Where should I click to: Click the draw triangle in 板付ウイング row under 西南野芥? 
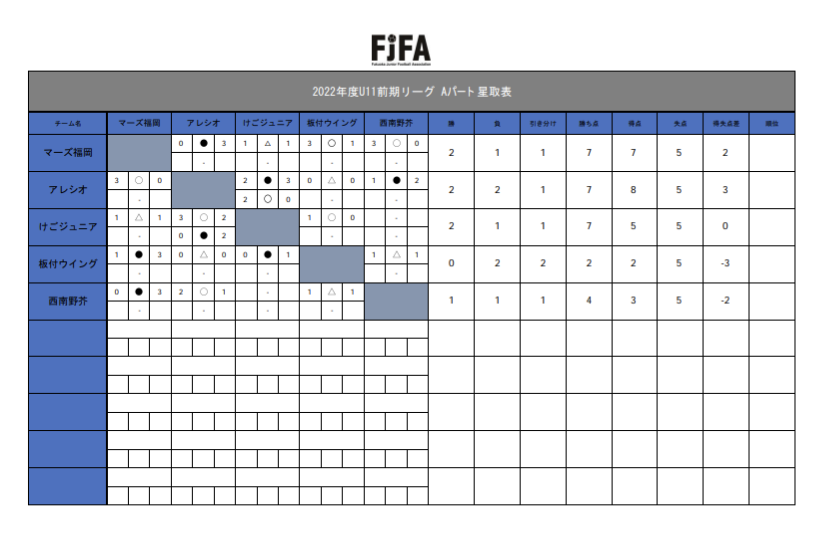point(396,255)
